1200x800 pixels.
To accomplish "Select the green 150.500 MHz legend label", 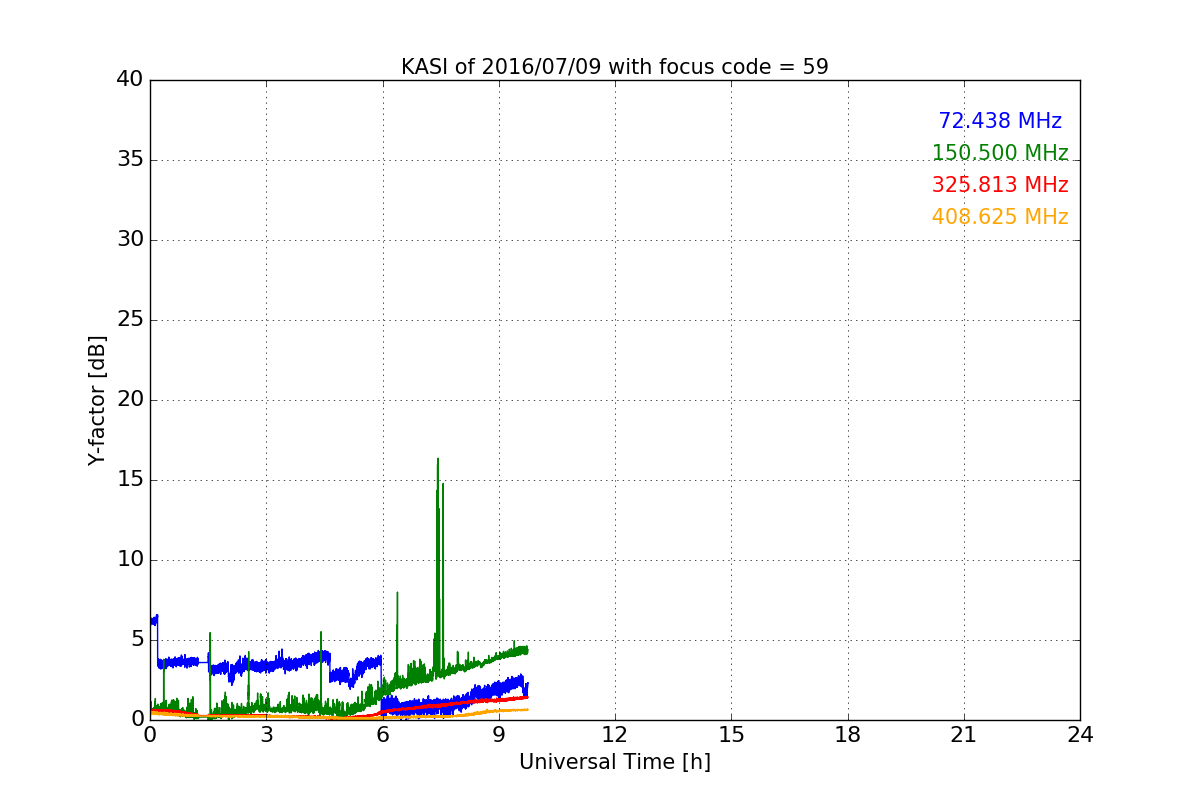I will (1000, 153).
